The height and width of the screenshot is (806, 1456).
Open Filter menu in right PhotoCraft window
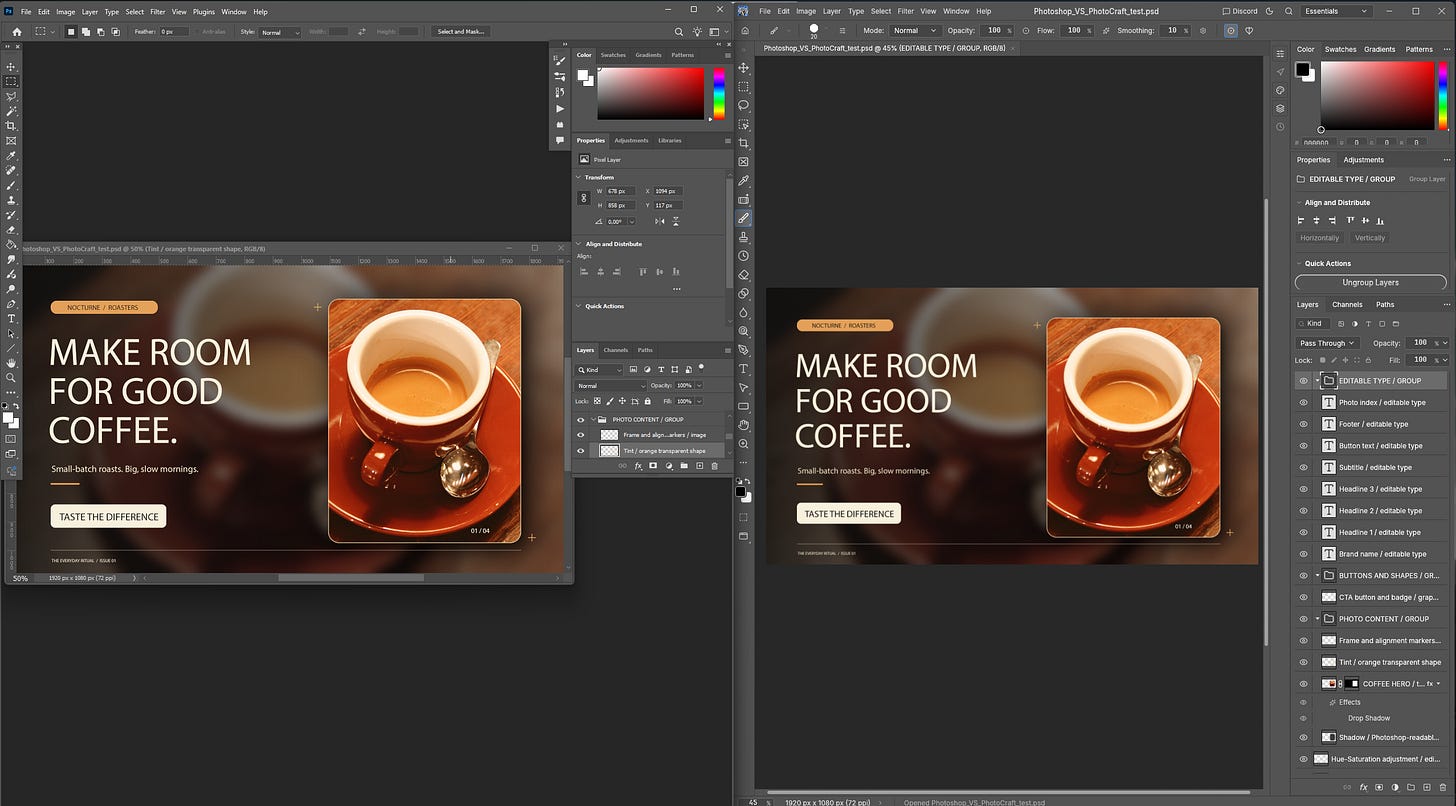pyautogui.click(x=906, y=11)
